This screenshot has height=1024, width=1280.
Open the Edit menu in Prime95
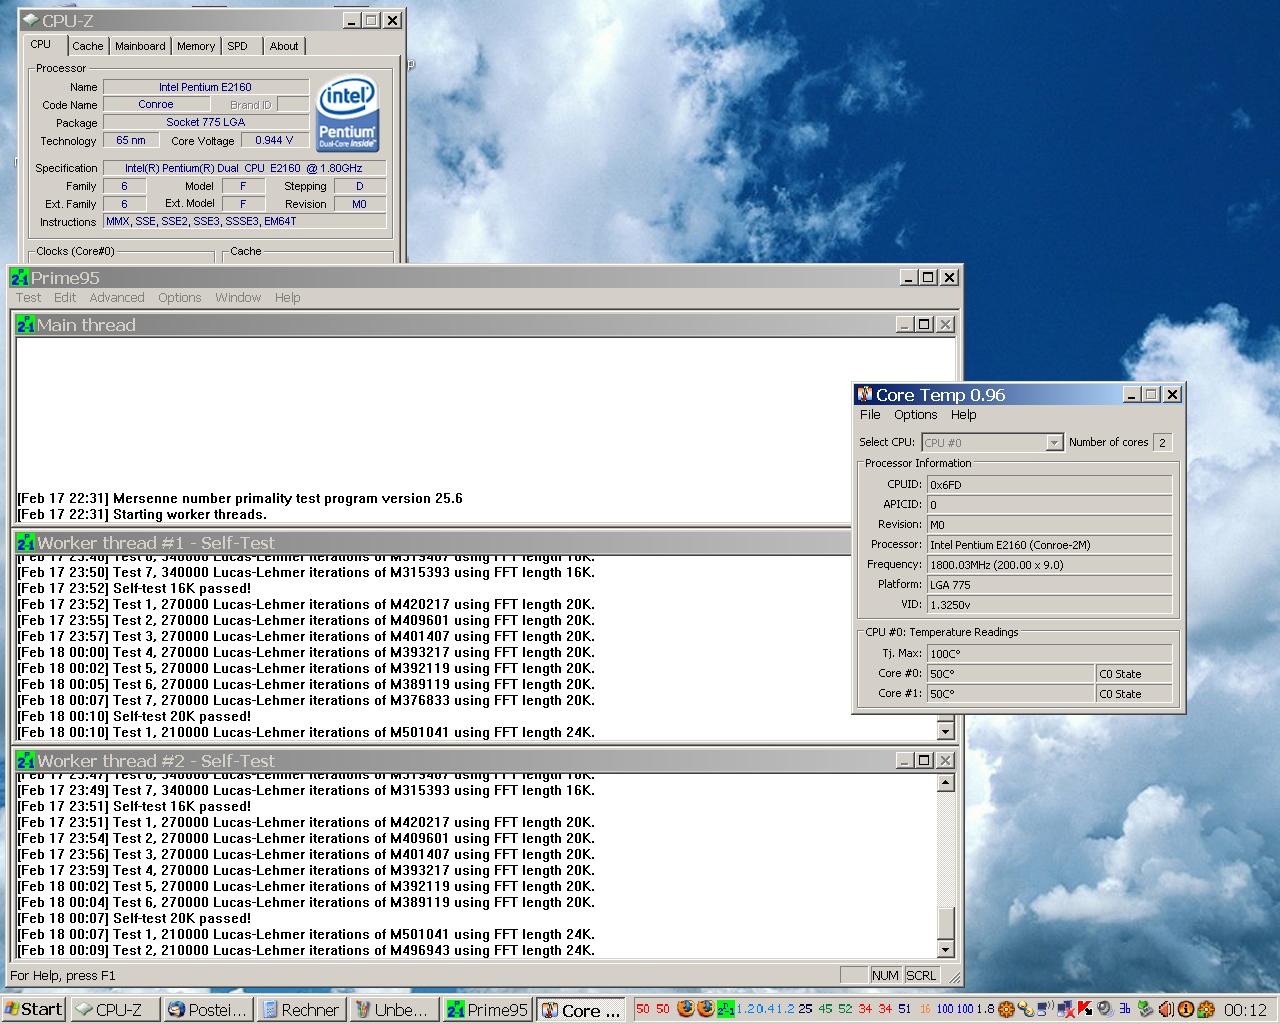coord(65,297)
